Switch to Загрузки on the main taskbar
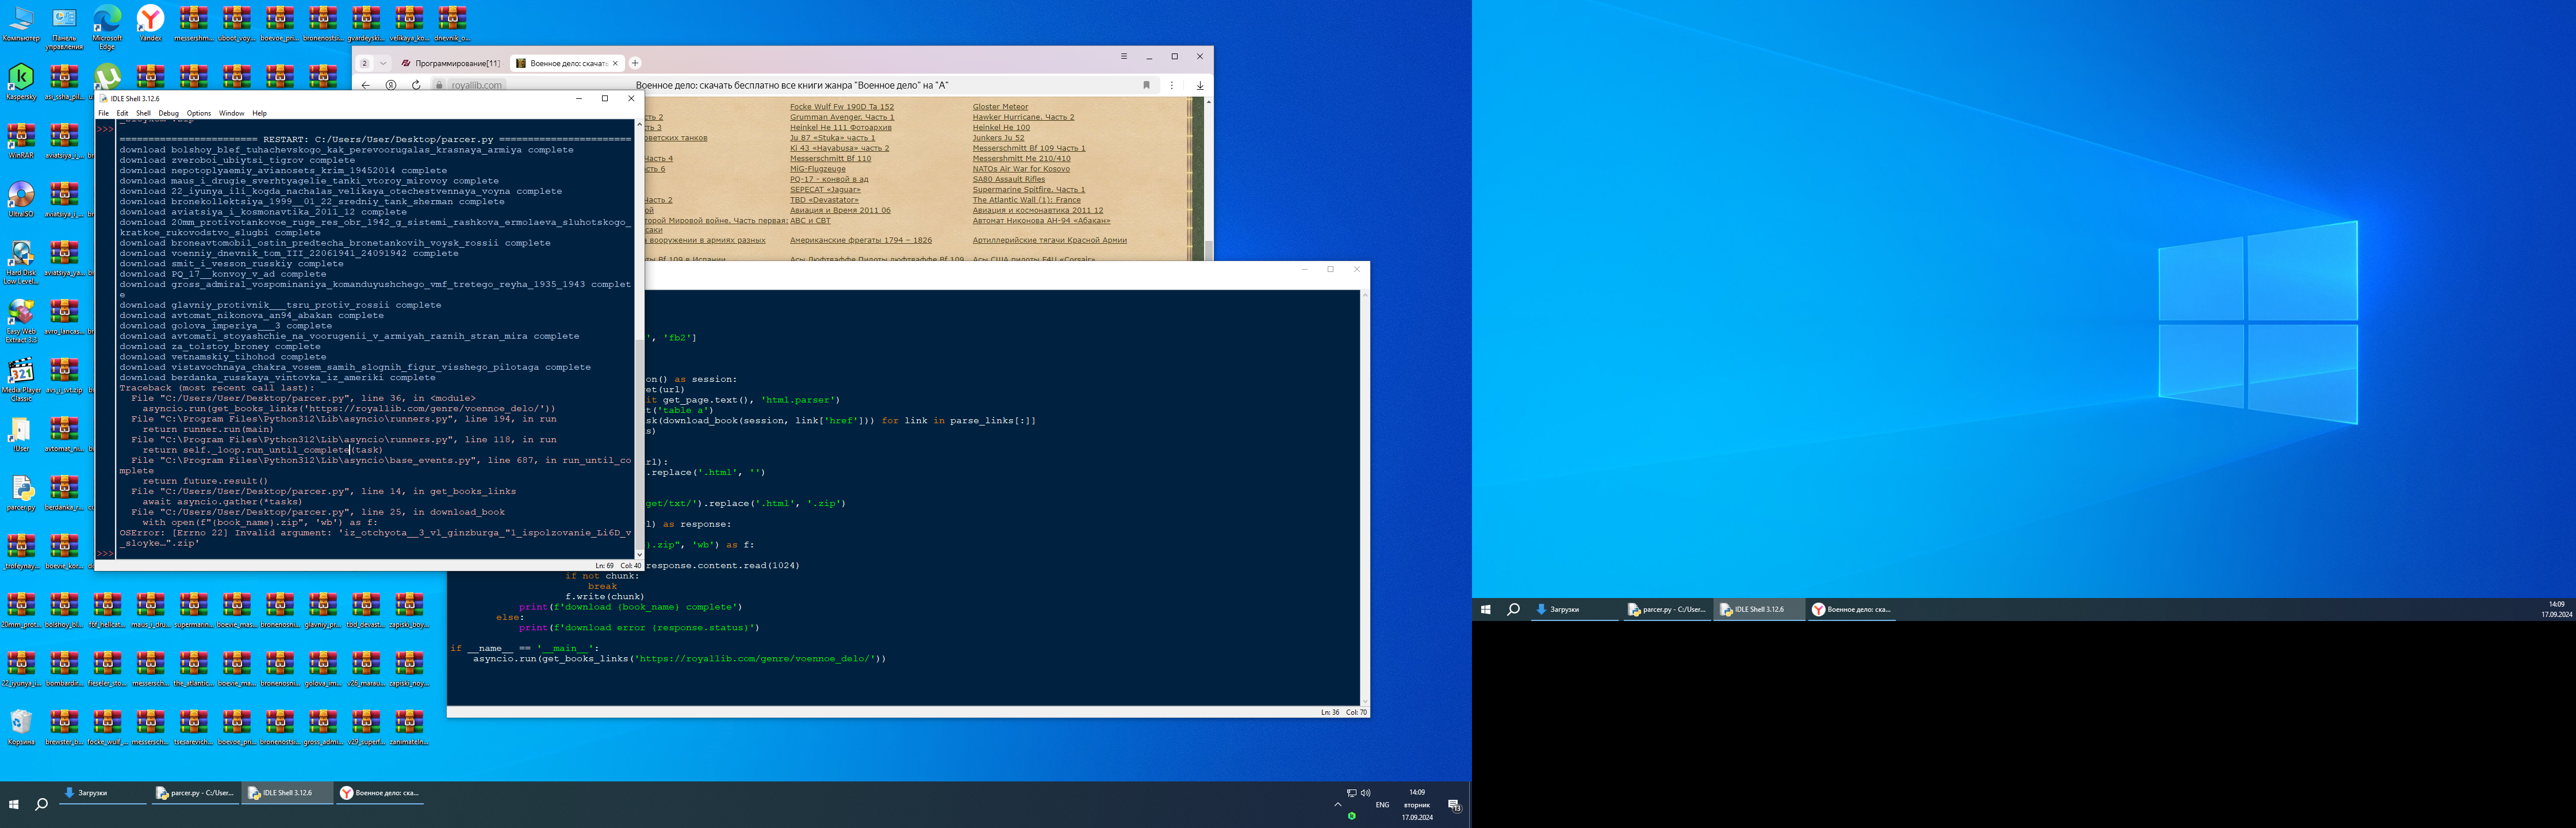2576x828 pixels. [x=103, y=793]
